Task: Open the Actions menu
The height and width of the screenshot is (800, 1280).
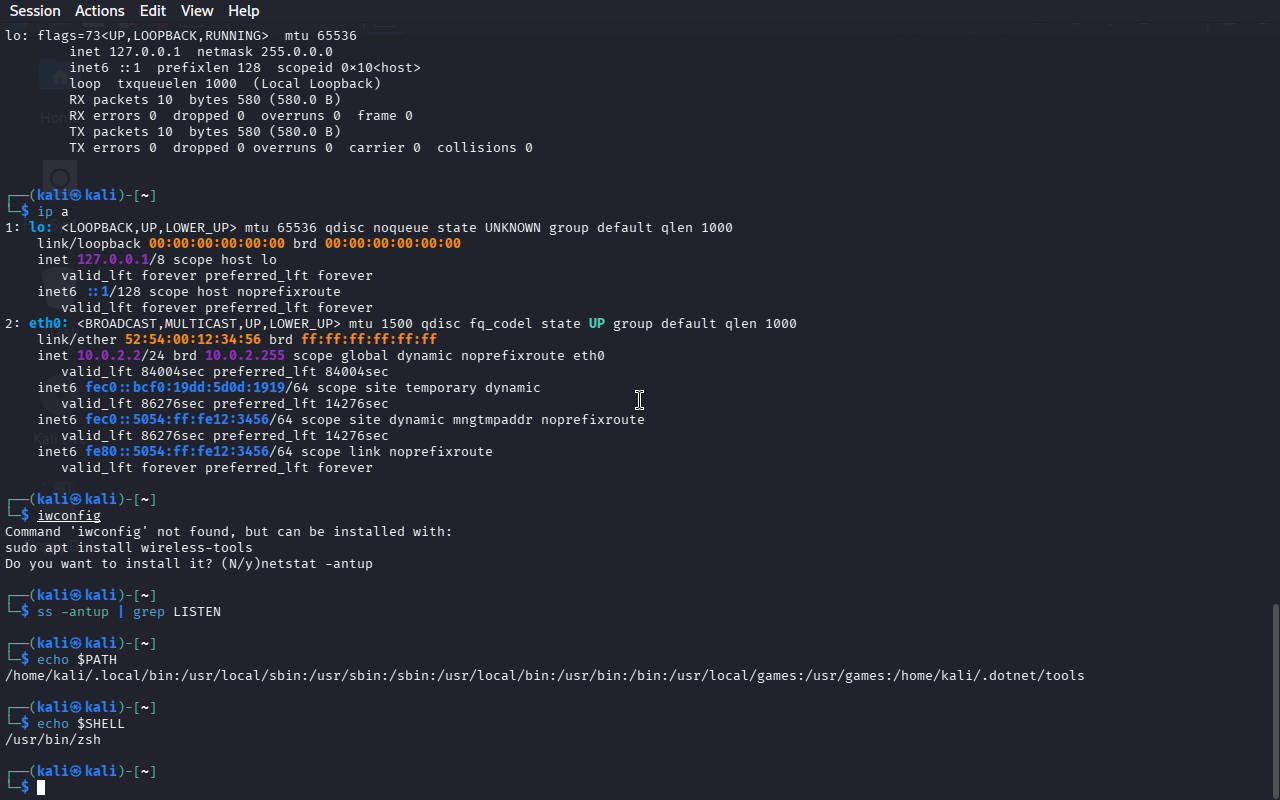Action: coord(100,11)
